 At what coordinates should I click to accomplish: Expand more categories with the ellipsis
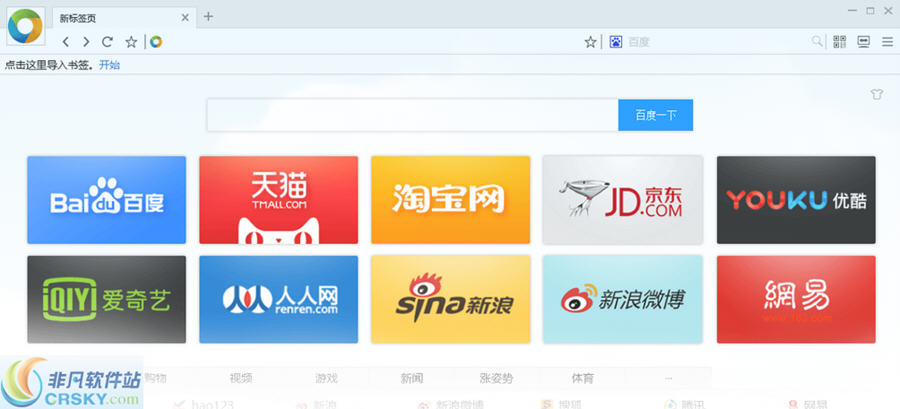668,378
